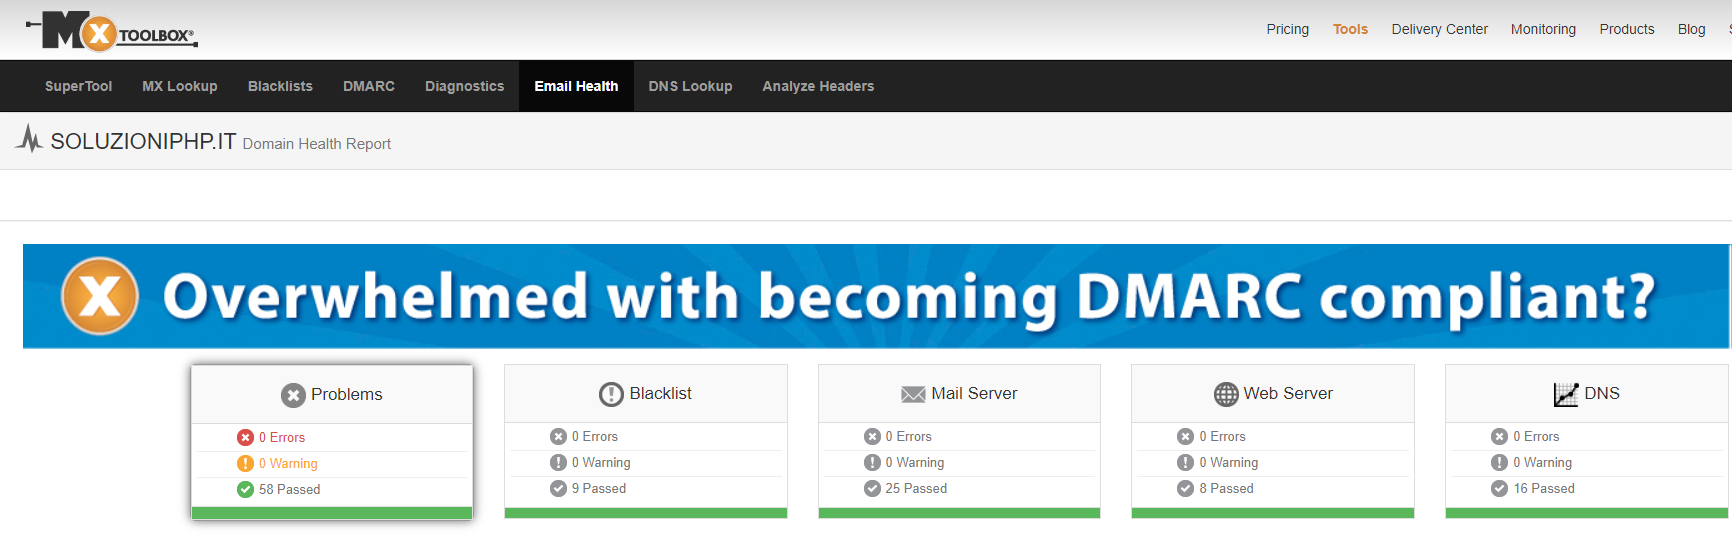Open the Tools menu link
The height and width of the screenshot is (556, 1732).
click(x=1350, y=29)
